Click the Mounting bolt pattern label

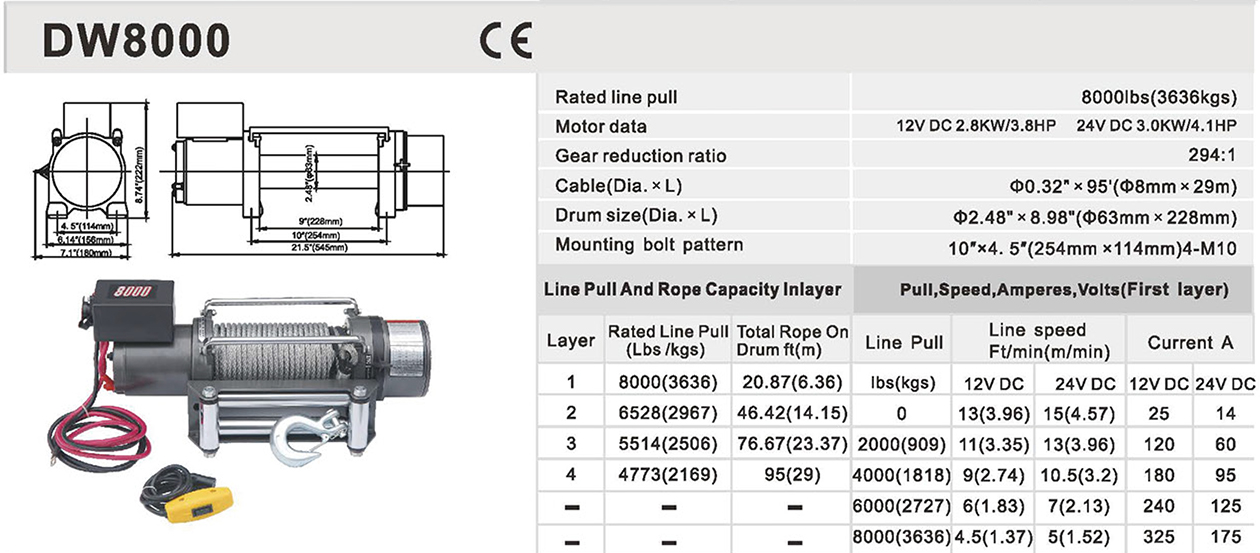pos(649,245)
